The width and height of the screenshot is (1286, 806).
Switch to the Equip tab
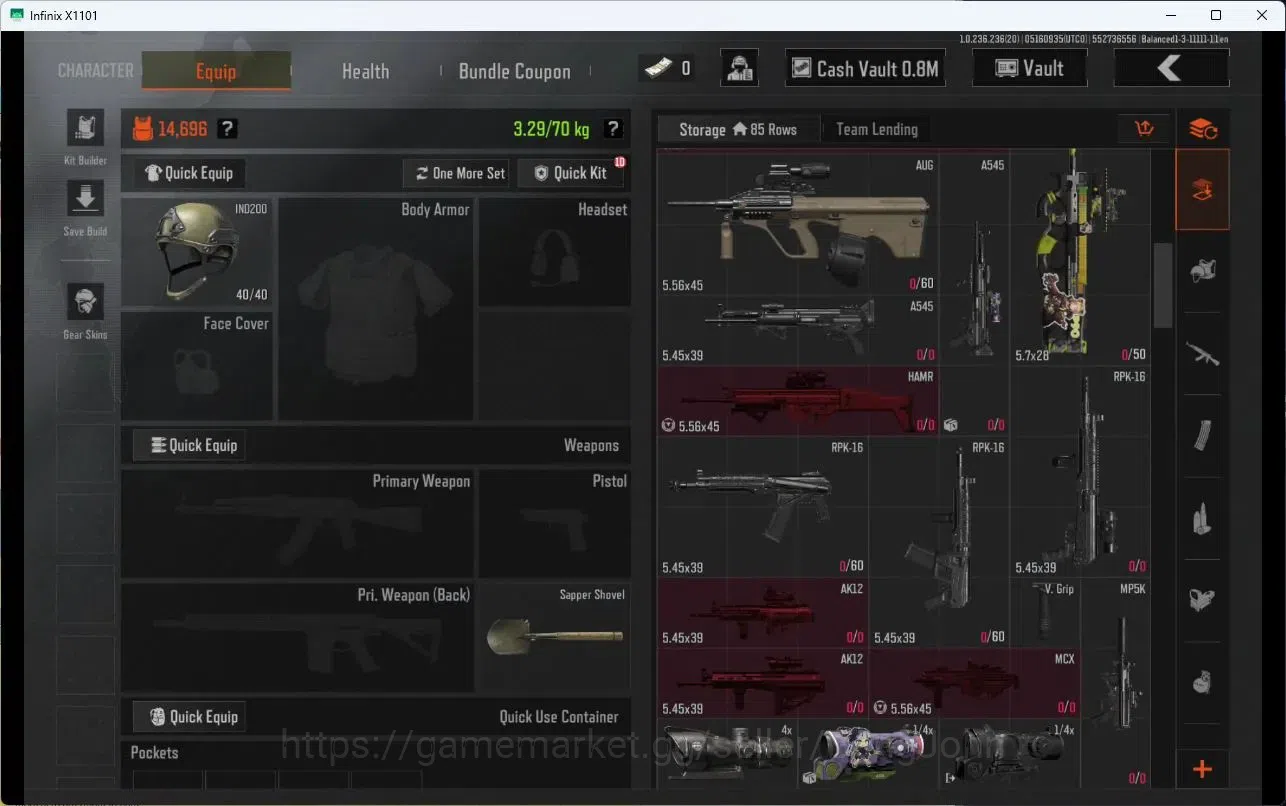pyautogui.click(x=216, y=71)
